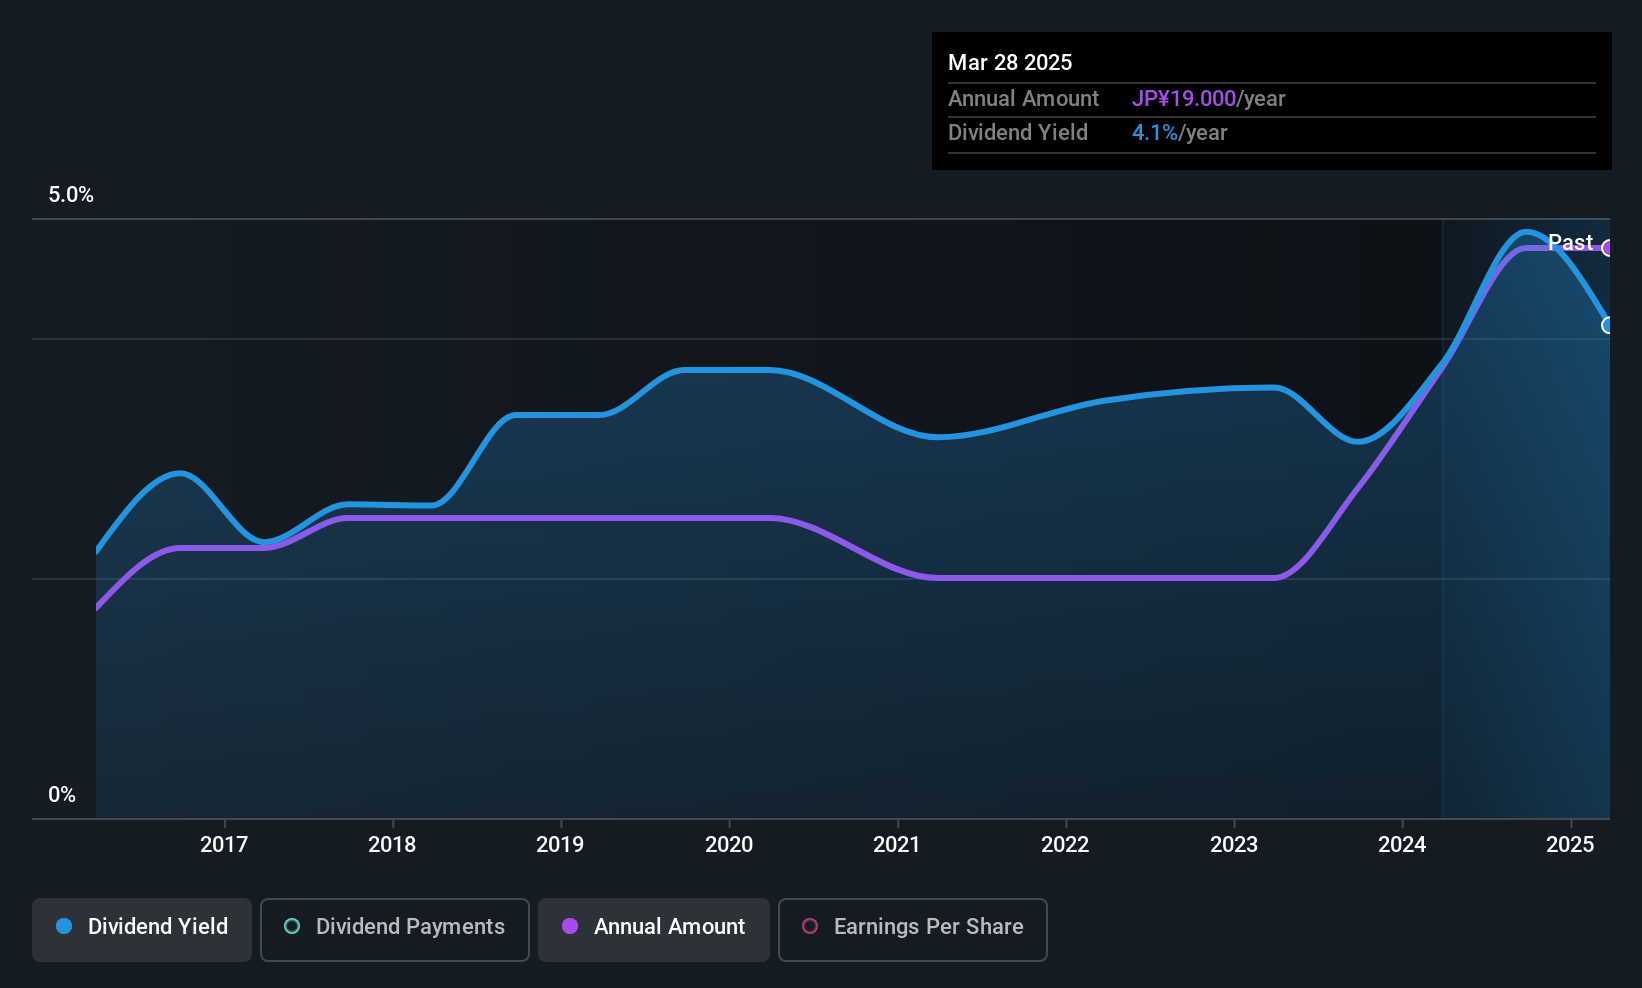The width and height of the screenshot is (1642, 988).
Task: Click the 'Past' label on chart
Action: [1570, 242]
